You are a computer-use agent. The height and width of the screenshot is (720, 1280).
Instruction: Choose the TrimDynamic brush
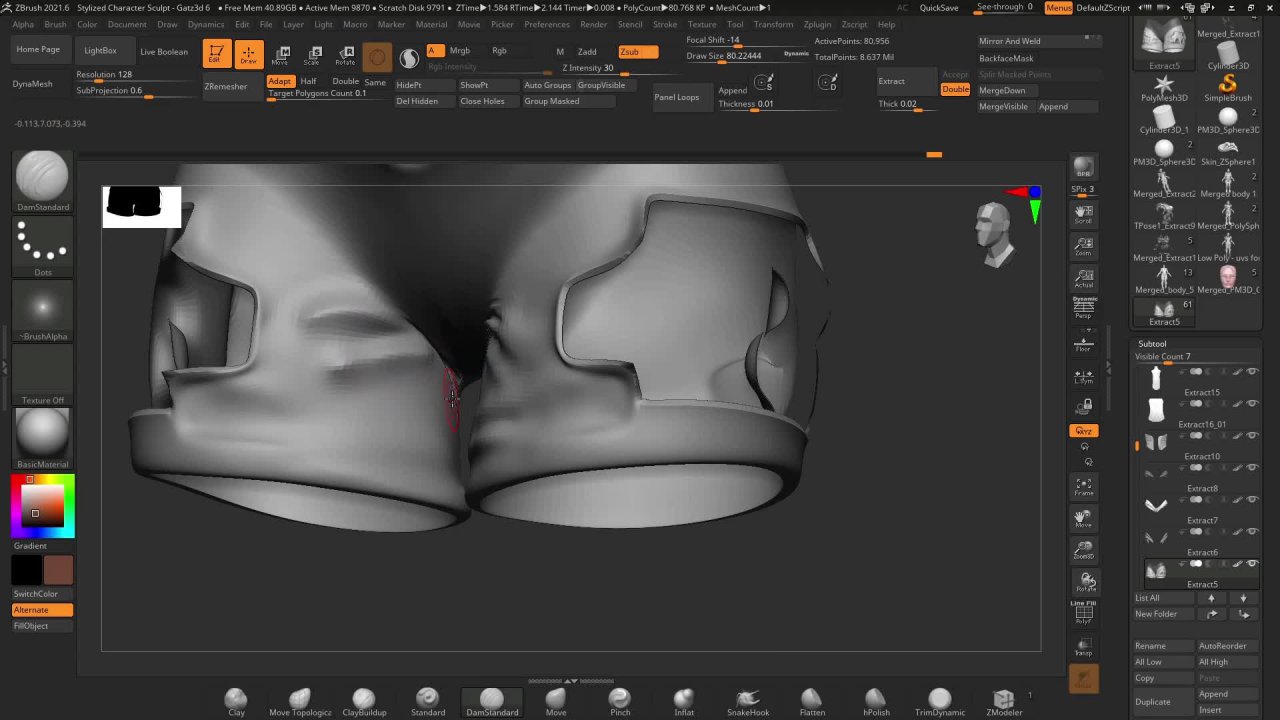point(939,699)
